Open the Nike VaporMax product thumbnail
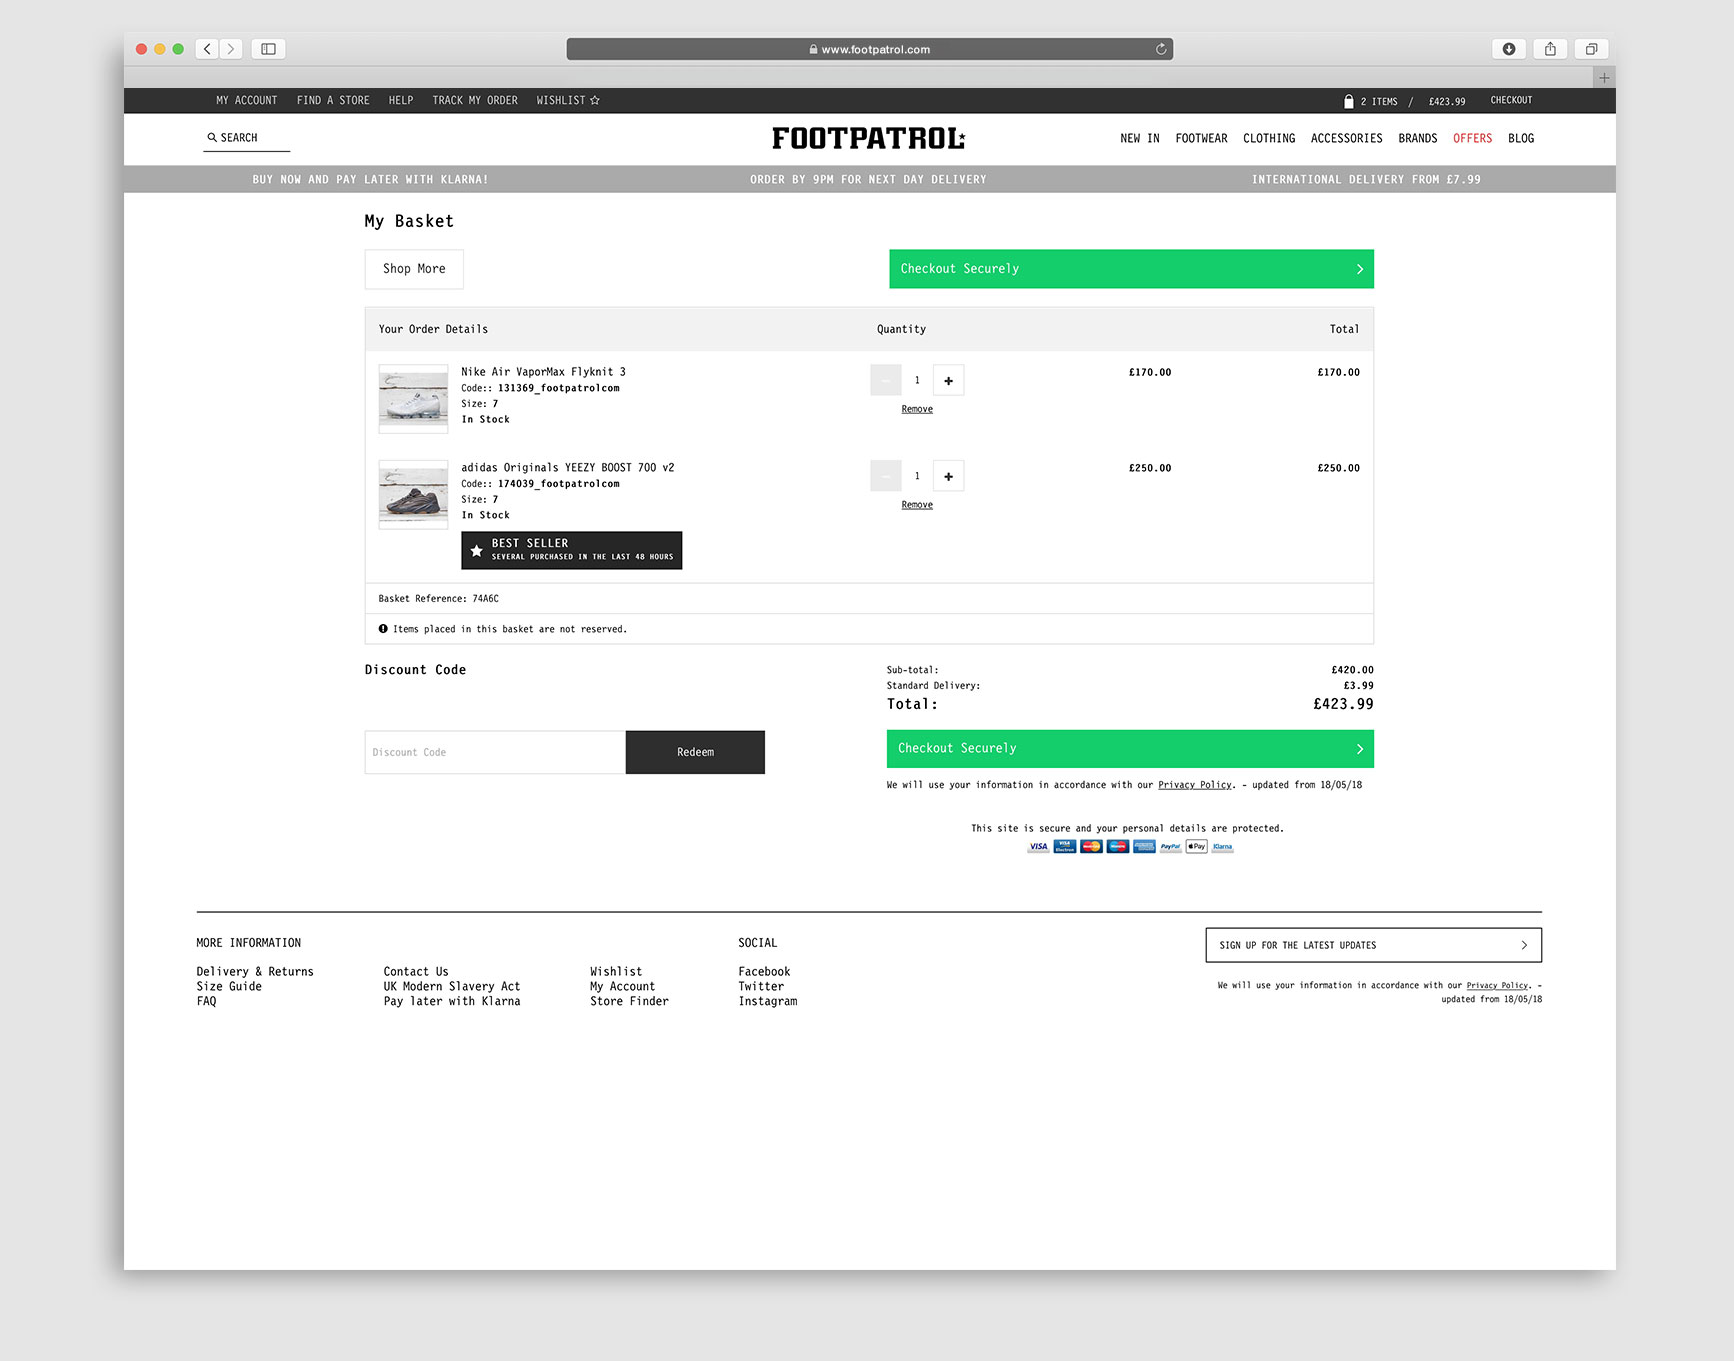 tap(413, 399)
